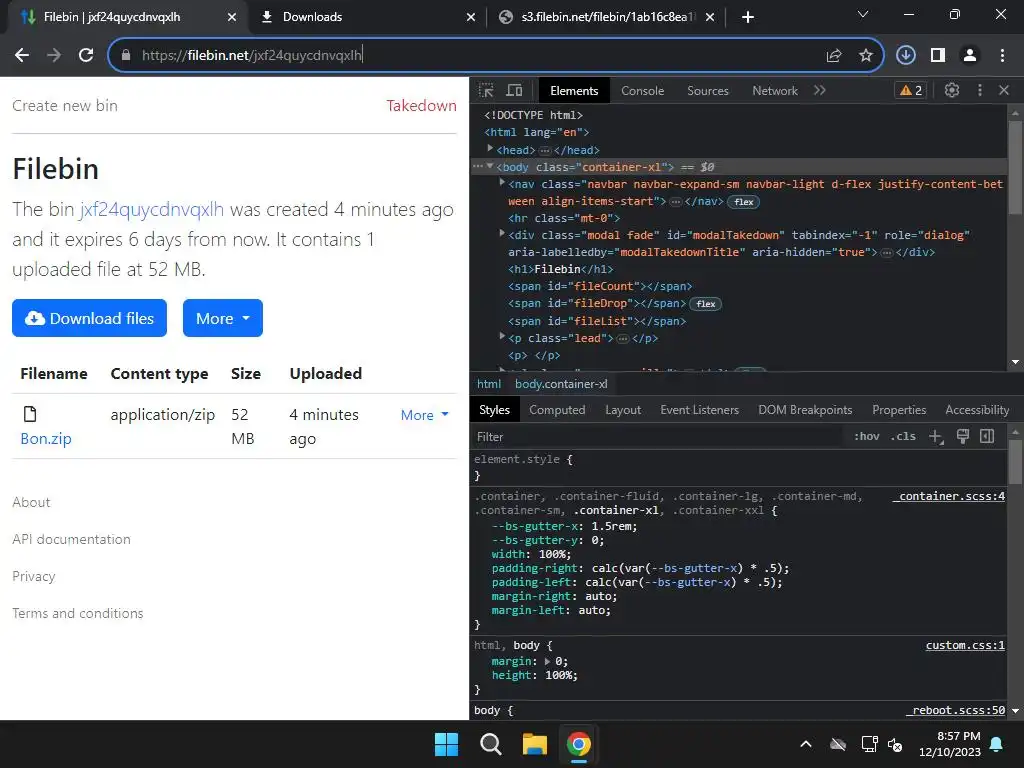Image resolution: width=1024 pixels, height=768 pixels.
Task: Toggle the flex badge on nav element
Action: coord(743,202)
